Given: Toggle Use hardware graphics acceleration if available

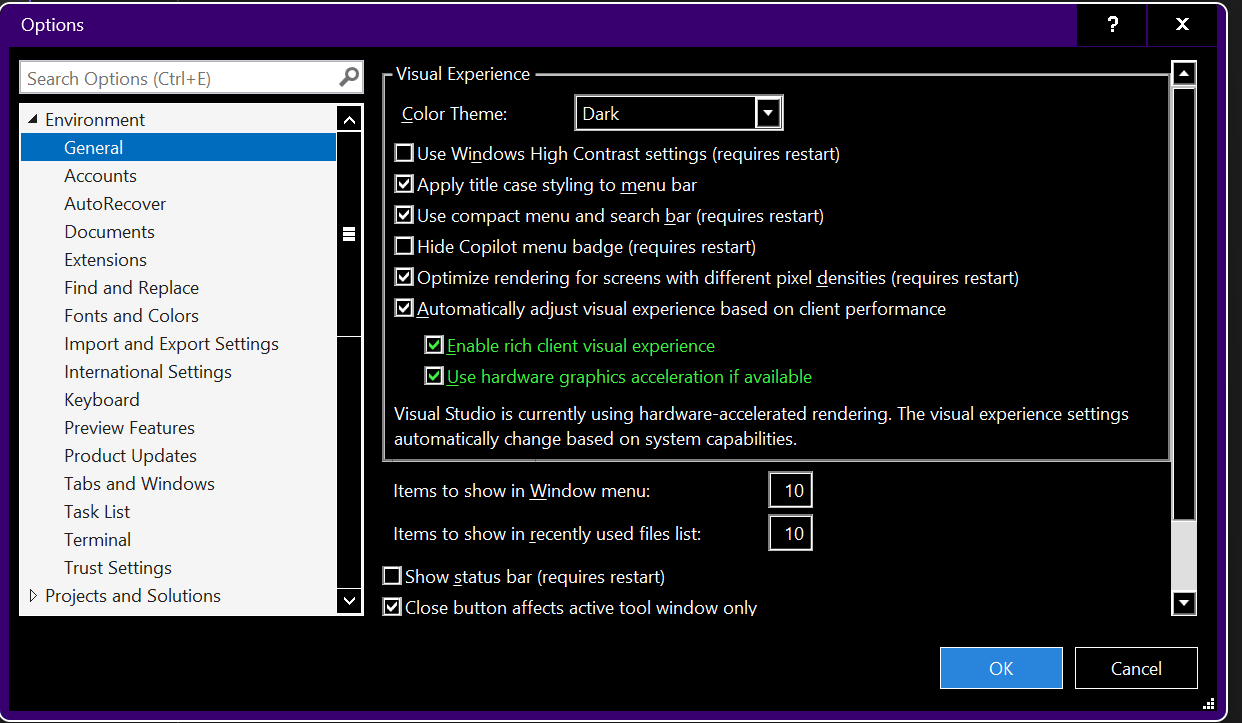Looking at the screenshot, I should click(434, 376).
